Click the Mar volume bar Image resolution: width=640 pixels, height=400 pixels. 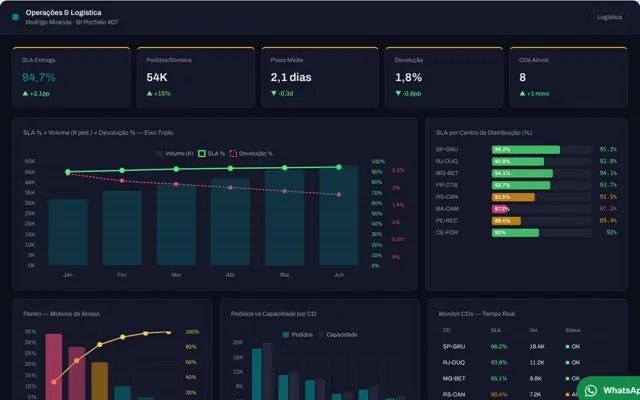point(176,225)
